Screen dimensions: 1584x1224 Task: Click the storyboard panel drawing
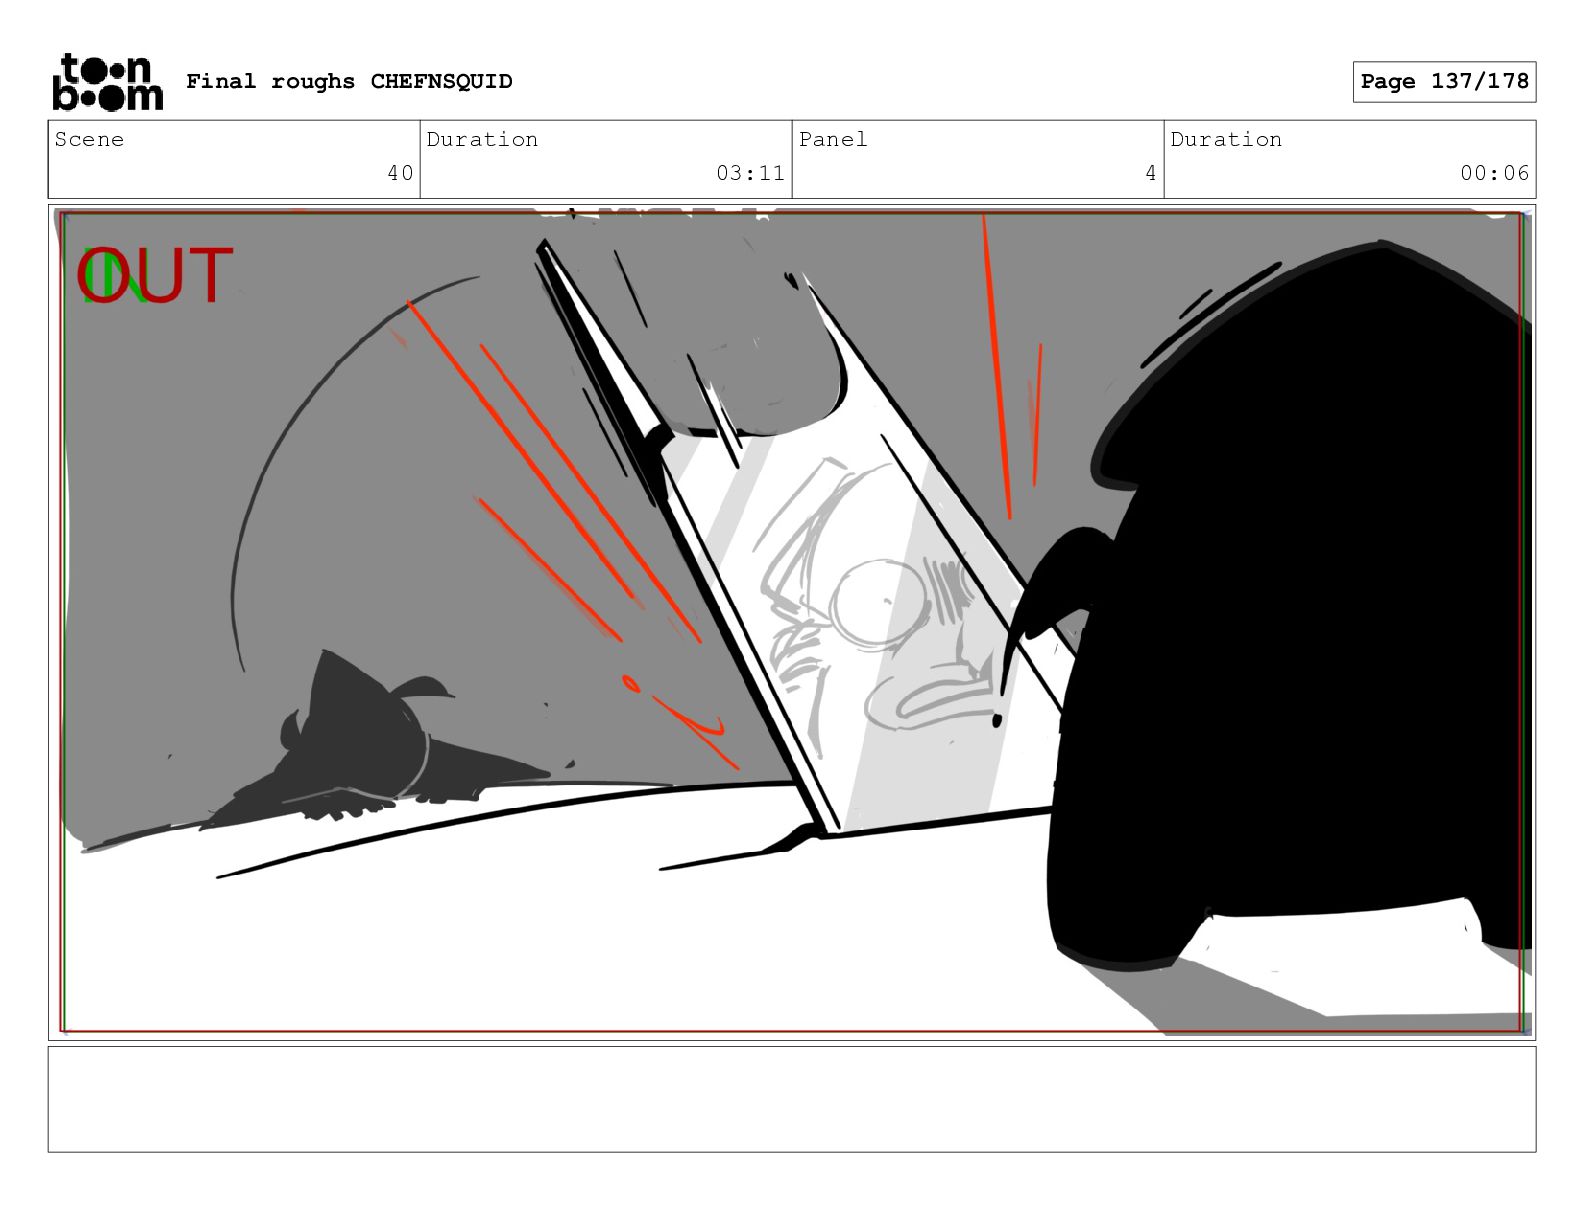pyautogui.click(x=792, y=622)
